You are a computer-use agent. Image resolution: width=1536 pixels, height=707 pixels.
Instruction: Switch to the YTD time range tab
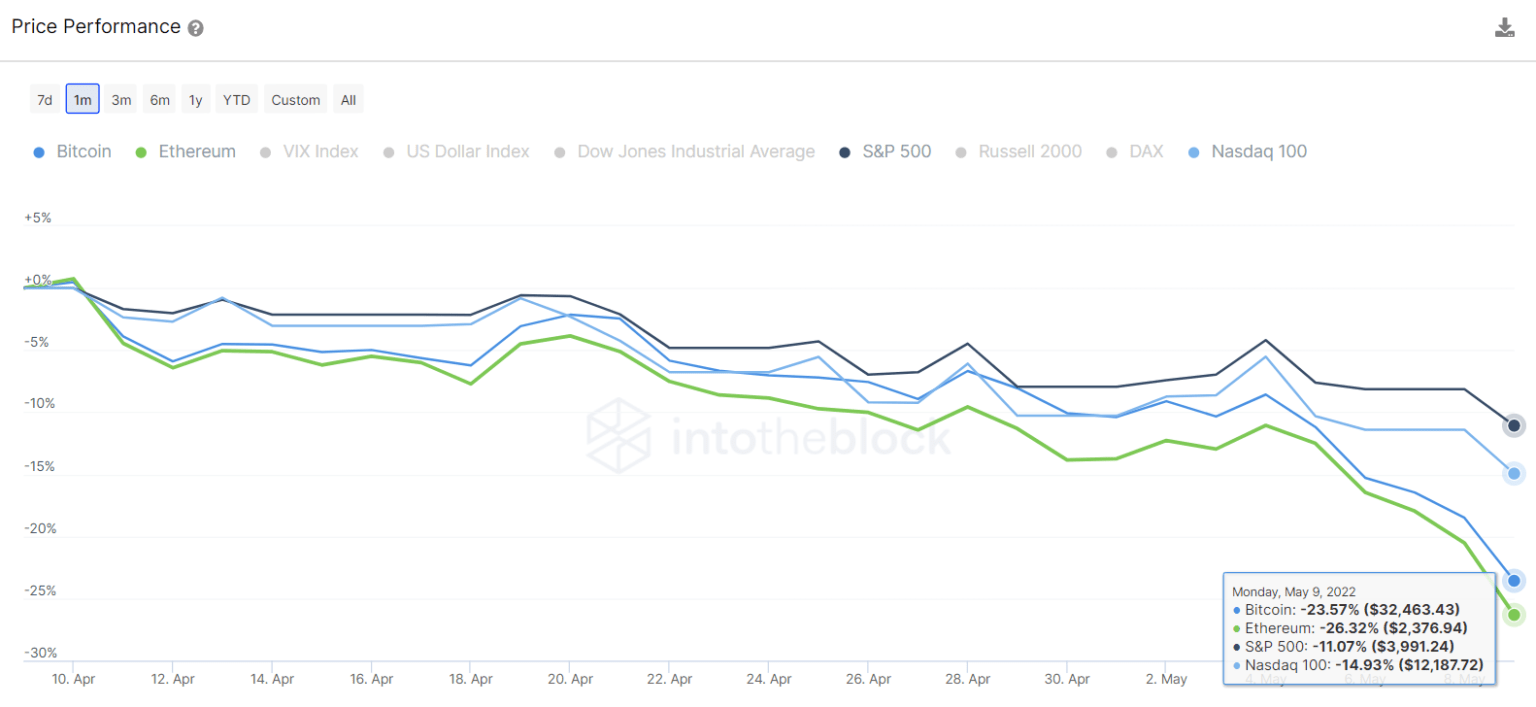tap(236, 99)
